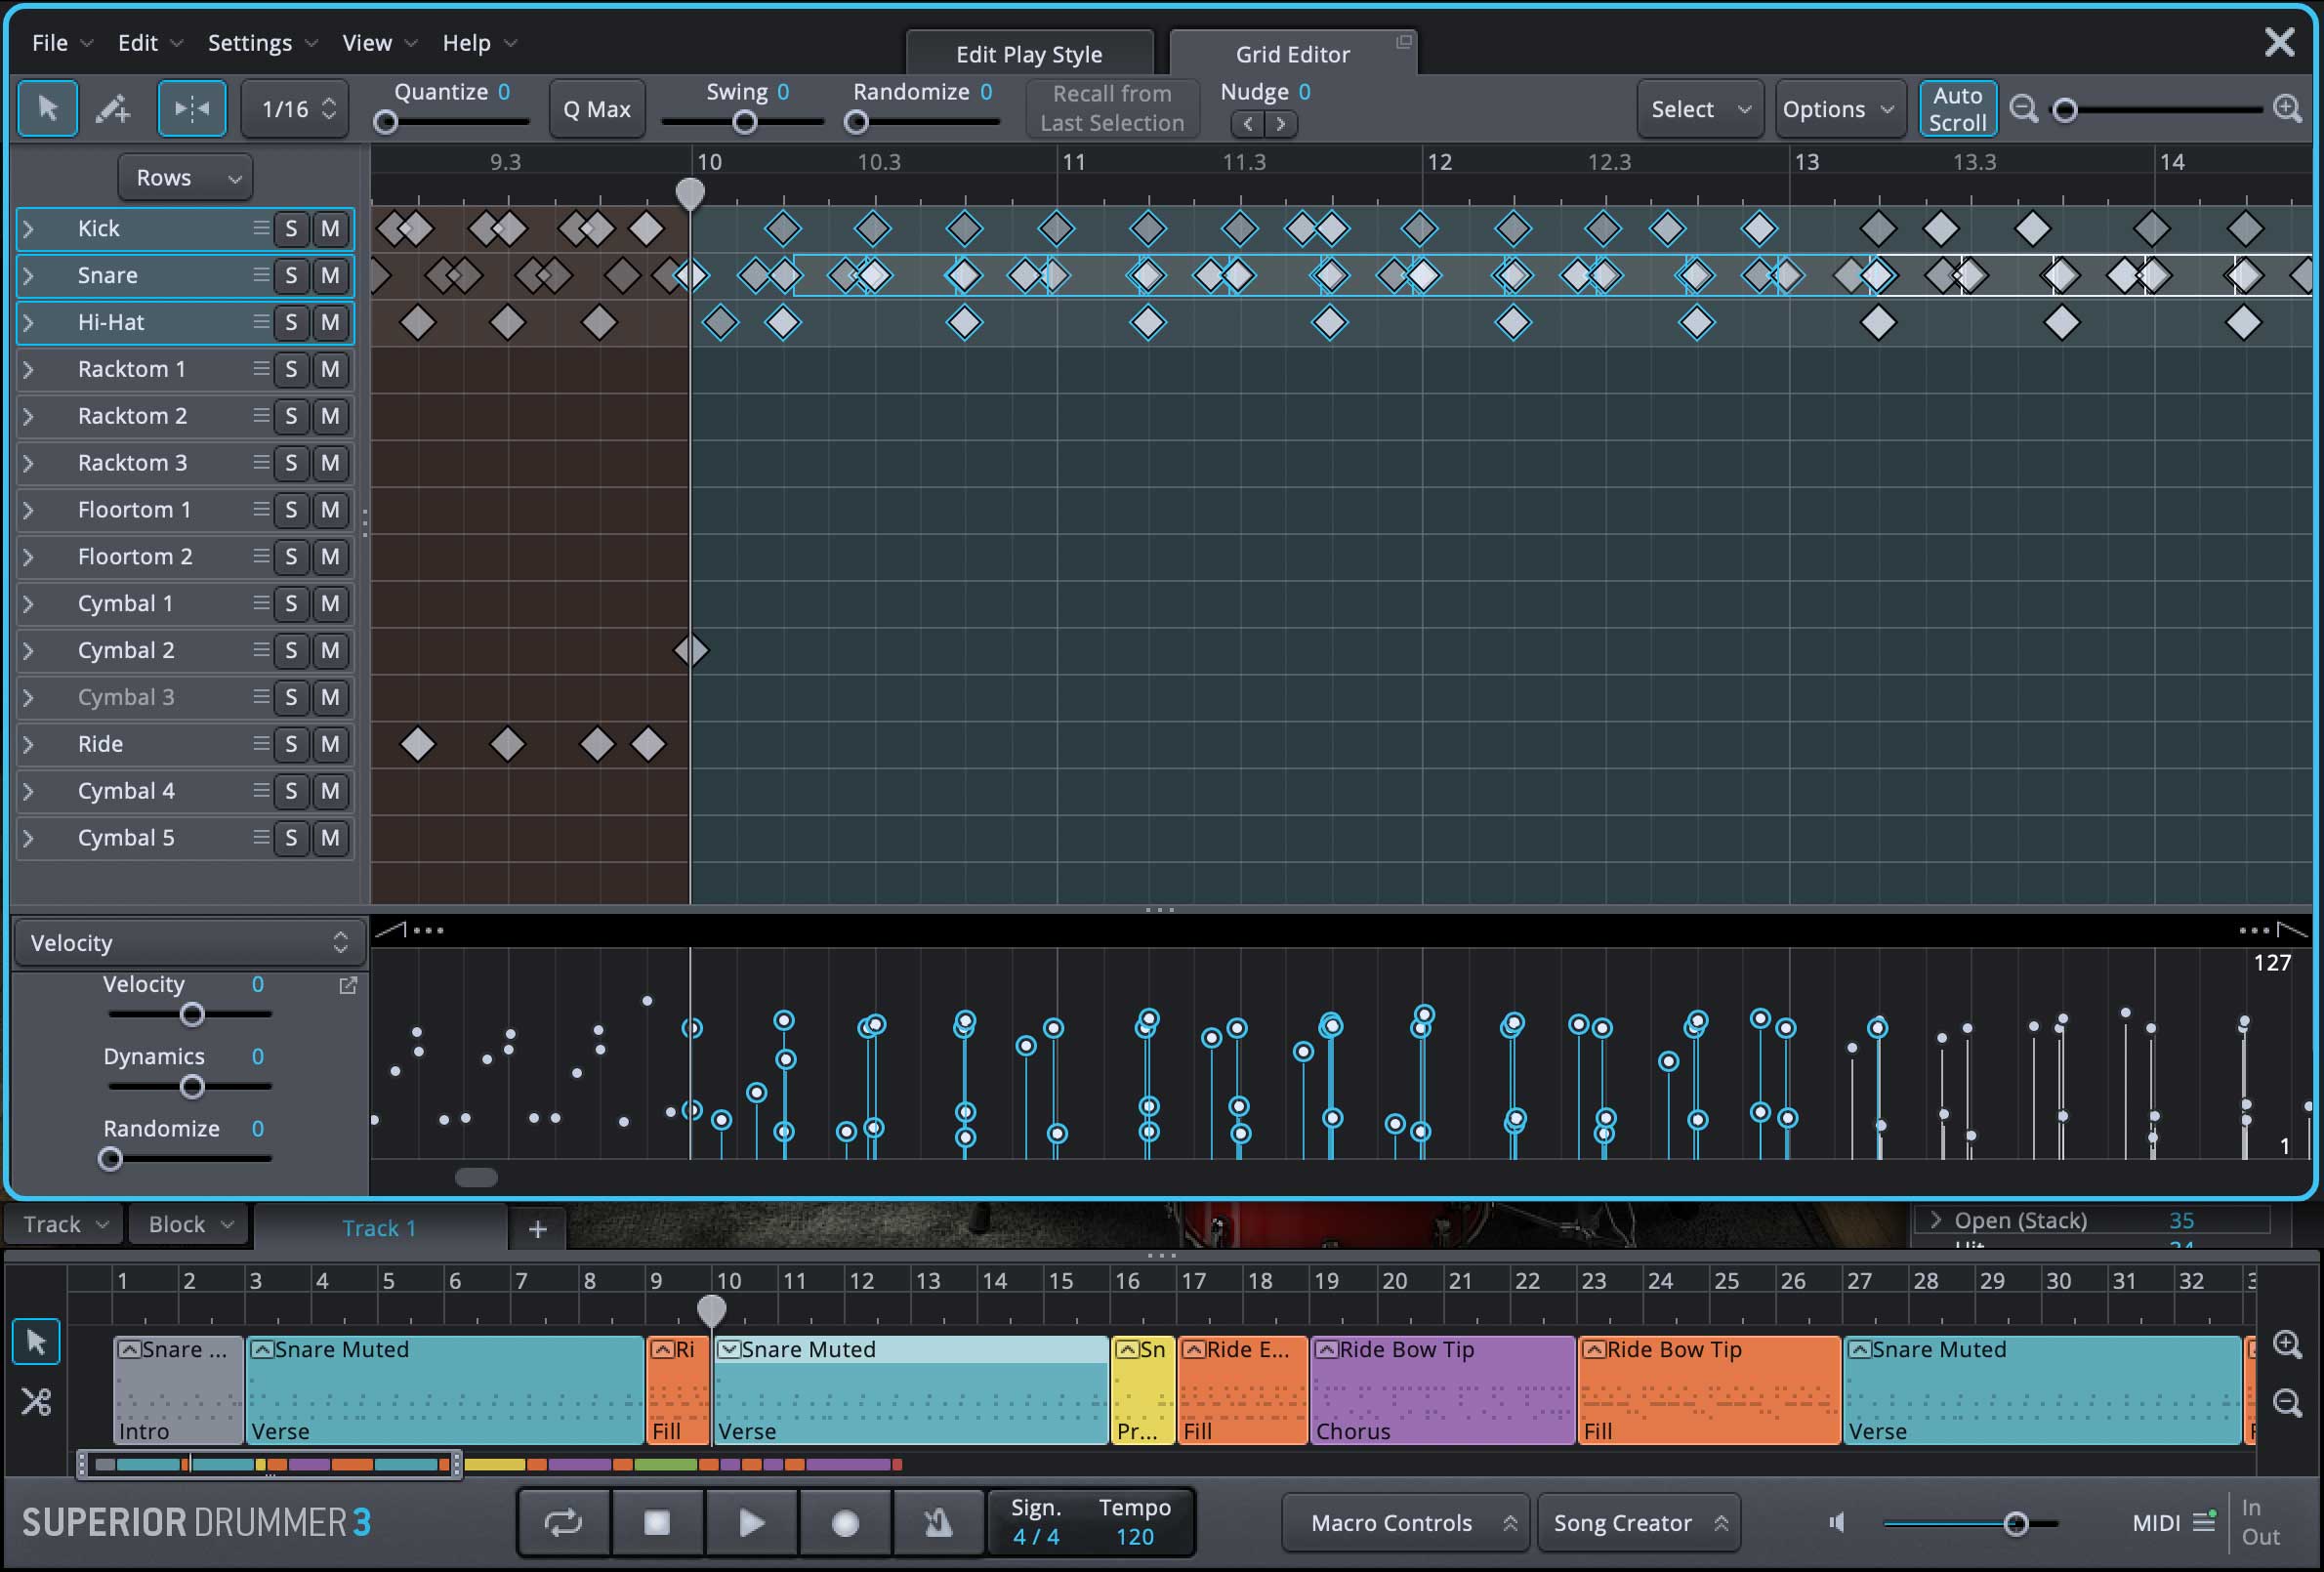Open the Rows dropdown

click(x=186, y=178)
